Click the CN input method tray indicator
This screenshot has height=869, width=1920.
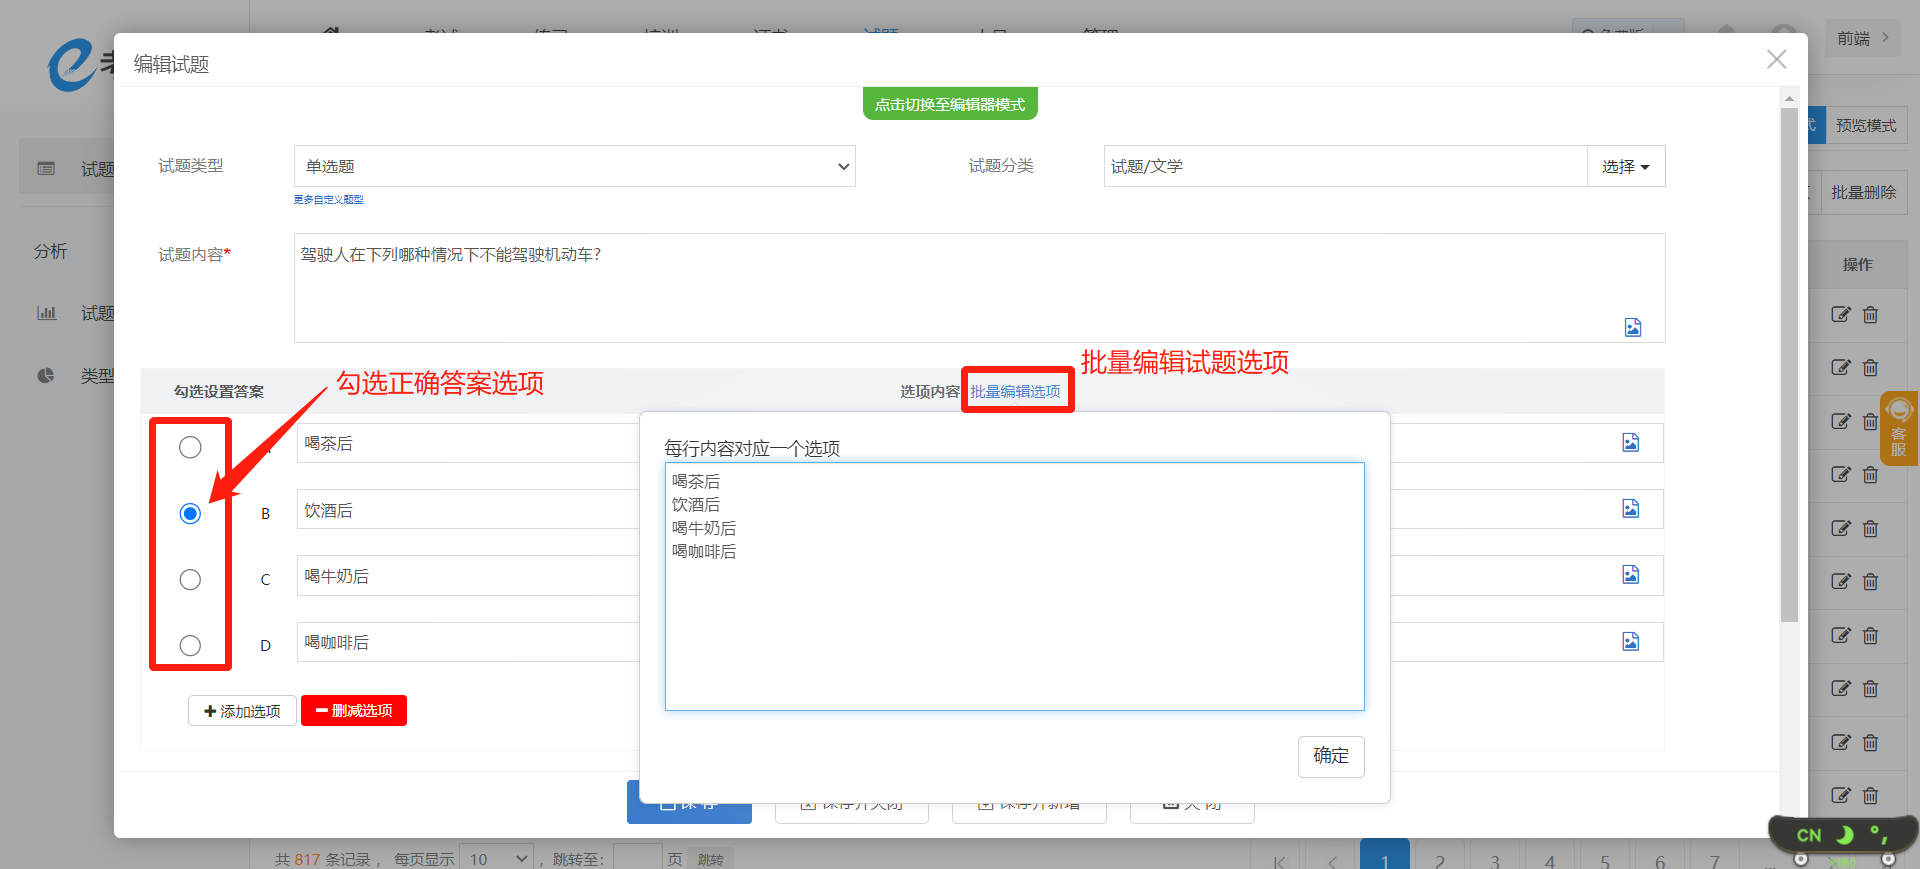click(1808, 835)
